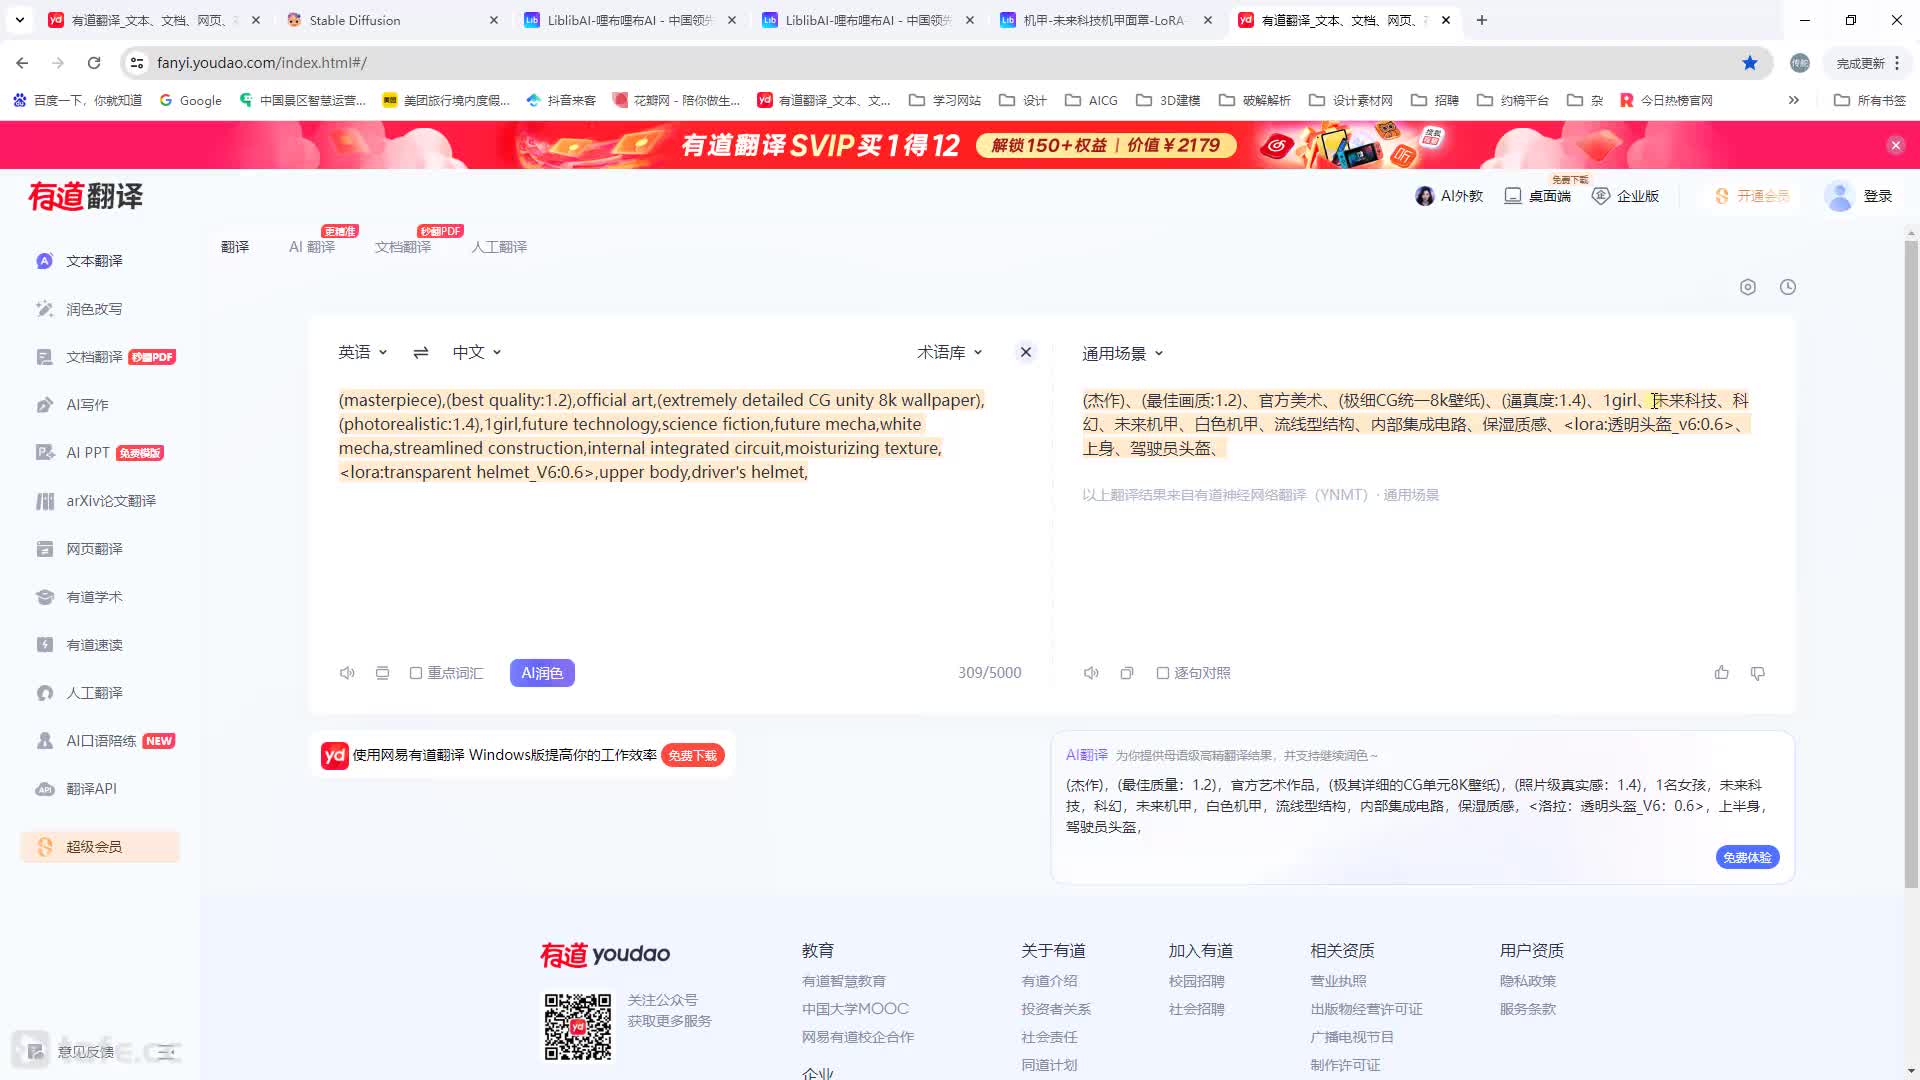1920x1080 pixels.
Task: Switch to Stable Diffusion browser tab
Action: (390, 20)
